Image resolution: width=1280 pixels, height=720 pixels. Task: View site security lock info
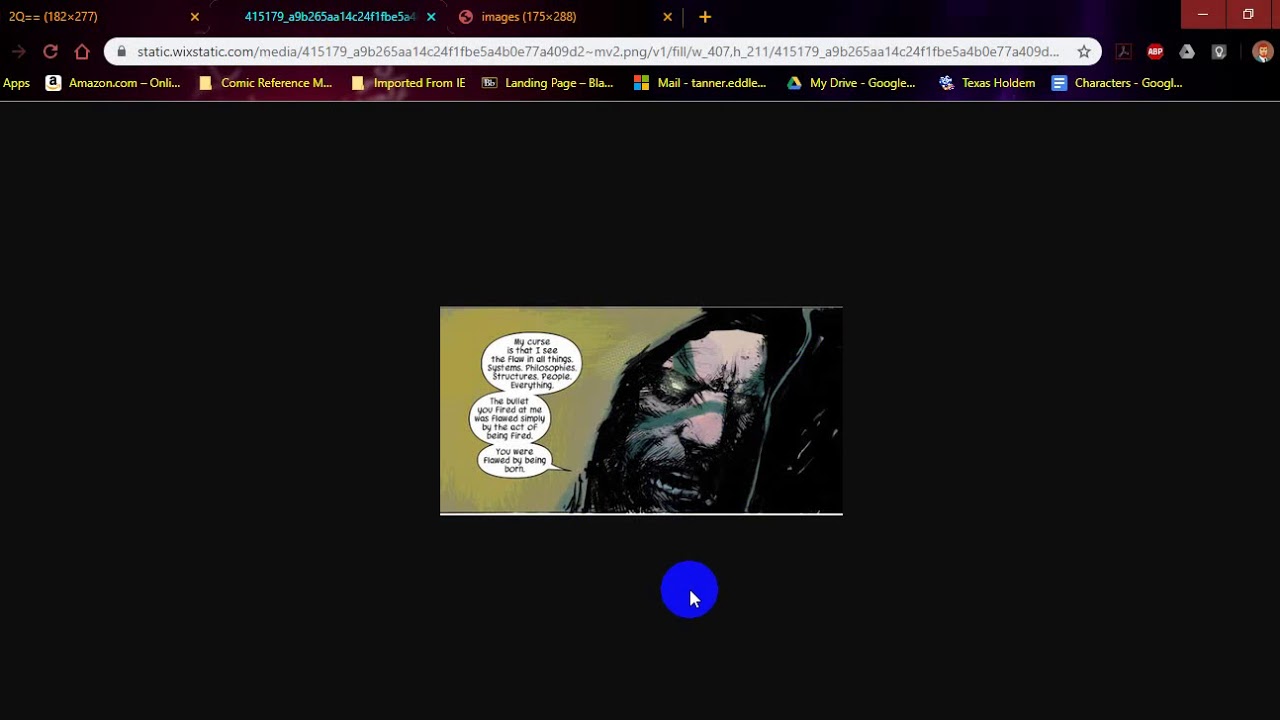(122, 52)
